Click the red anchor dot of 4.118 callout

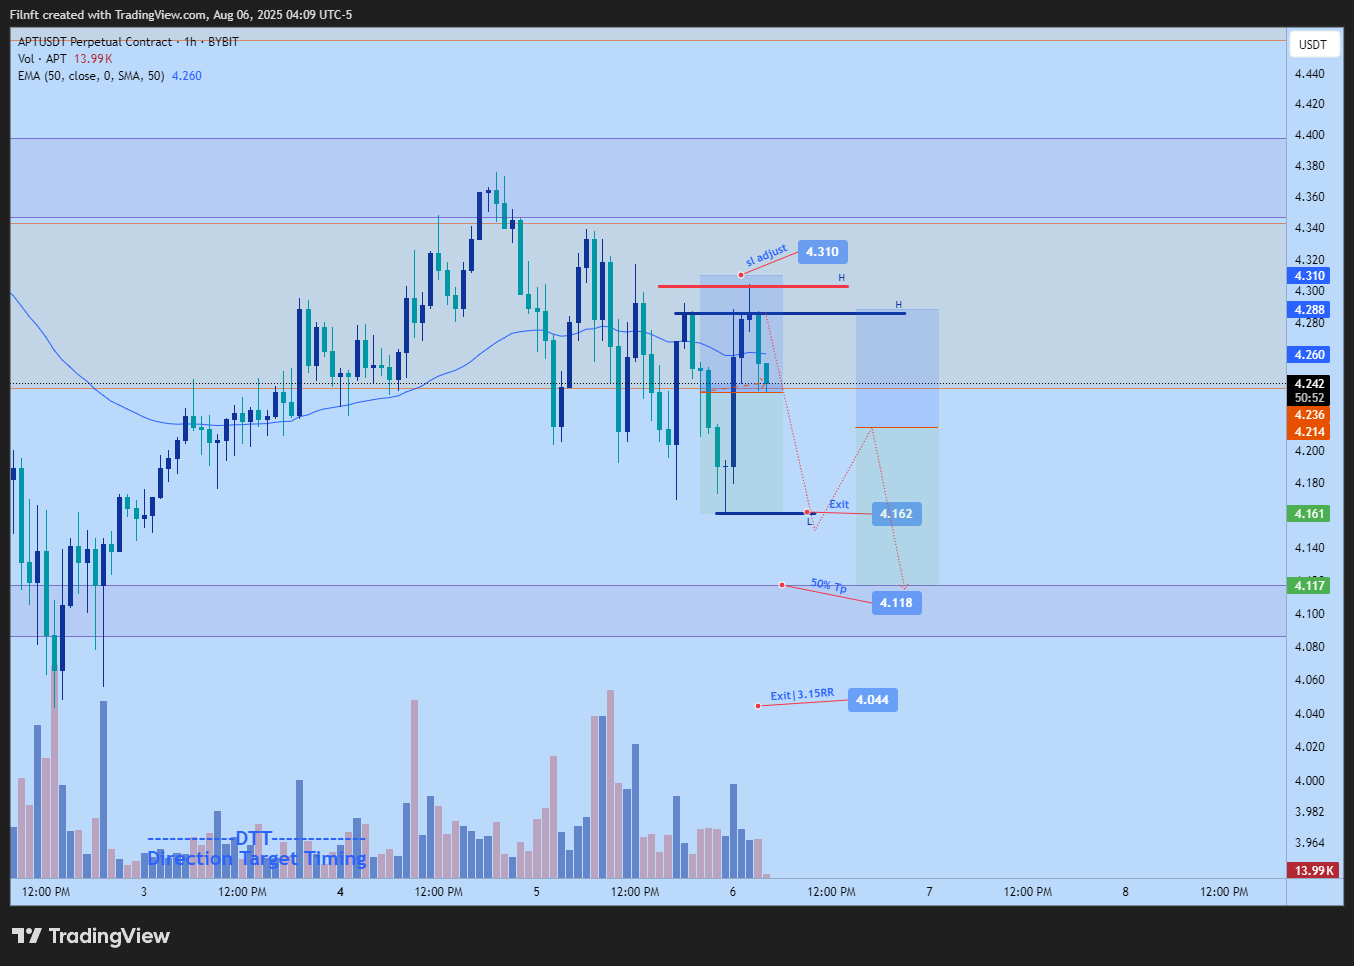(x=782, y=585)
